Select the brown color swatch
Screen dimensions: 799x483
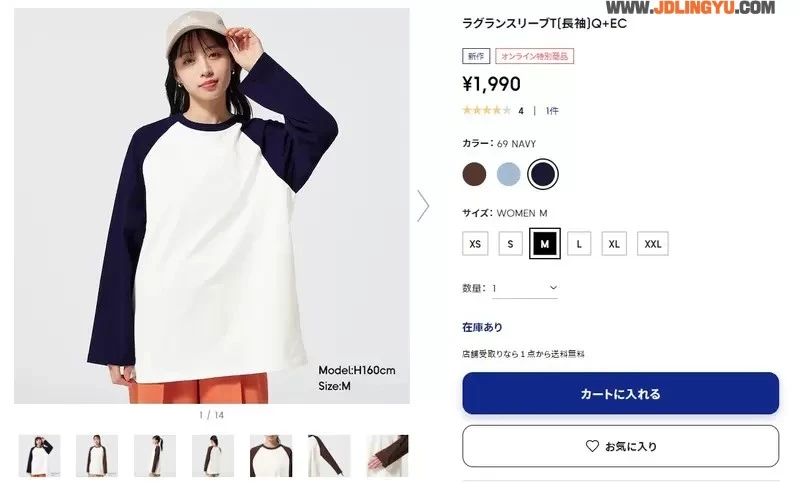tap(474, 174)
